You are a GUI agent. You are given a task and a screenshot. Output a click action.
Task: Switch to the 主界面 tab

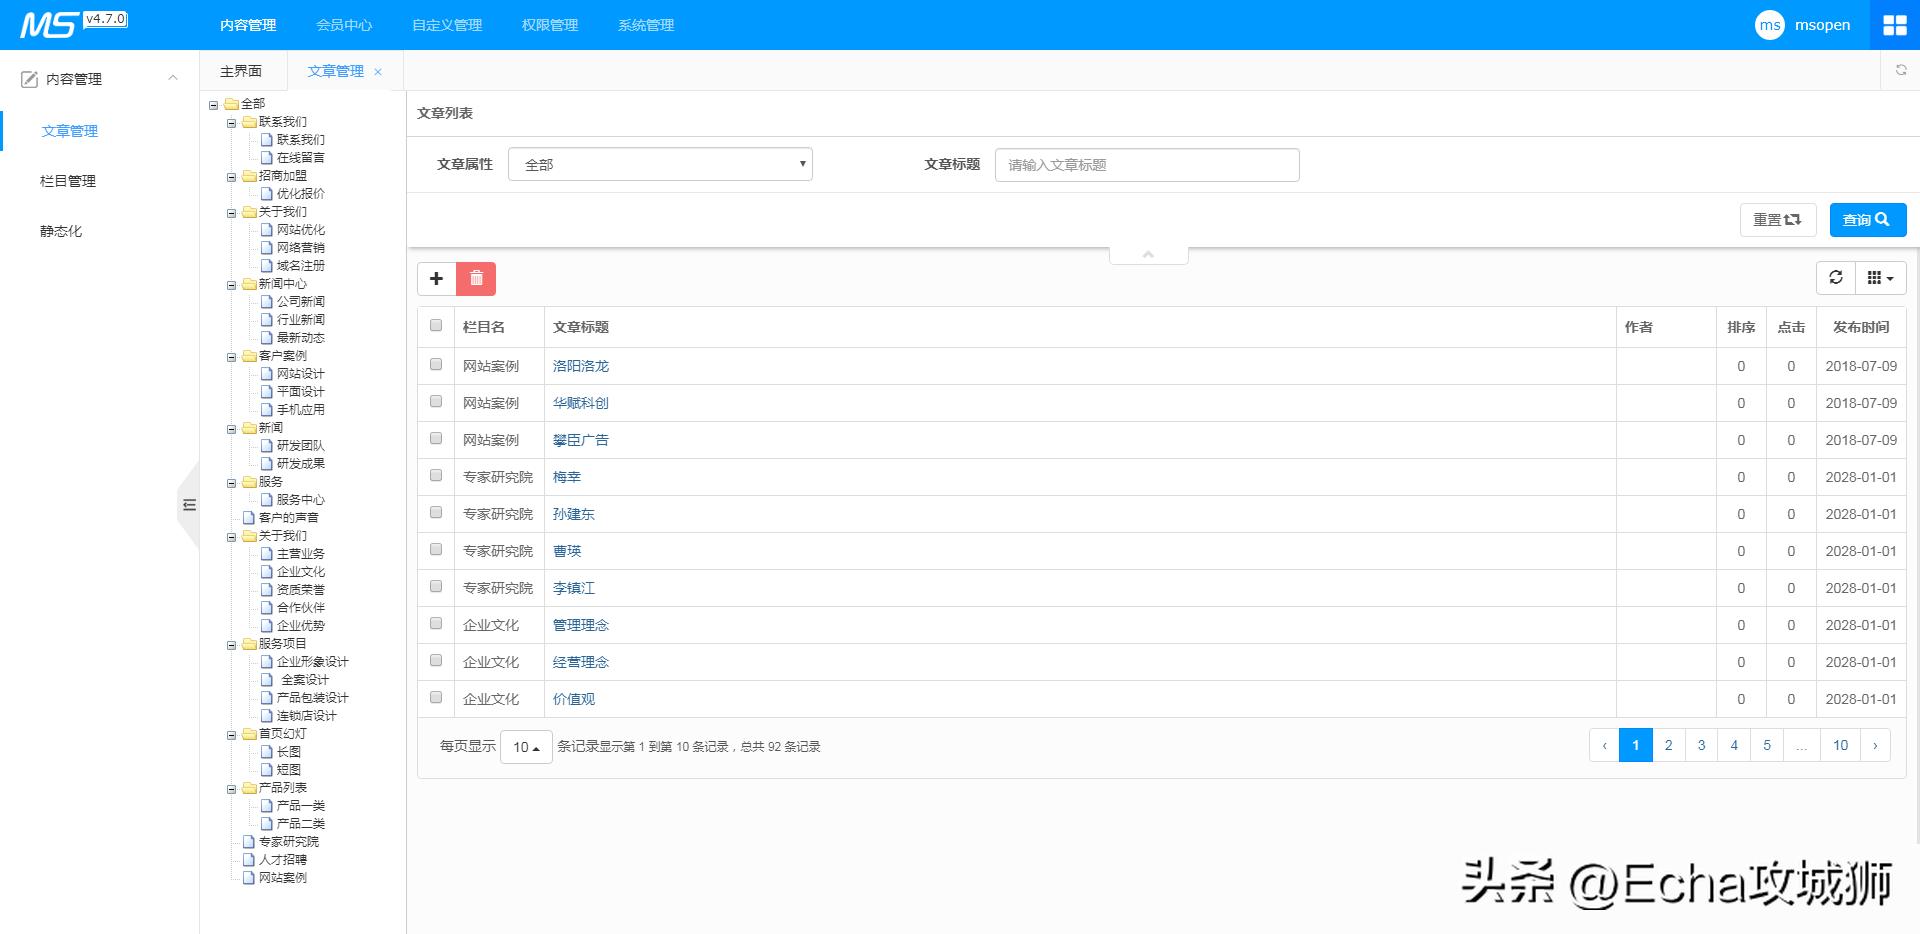240,70
